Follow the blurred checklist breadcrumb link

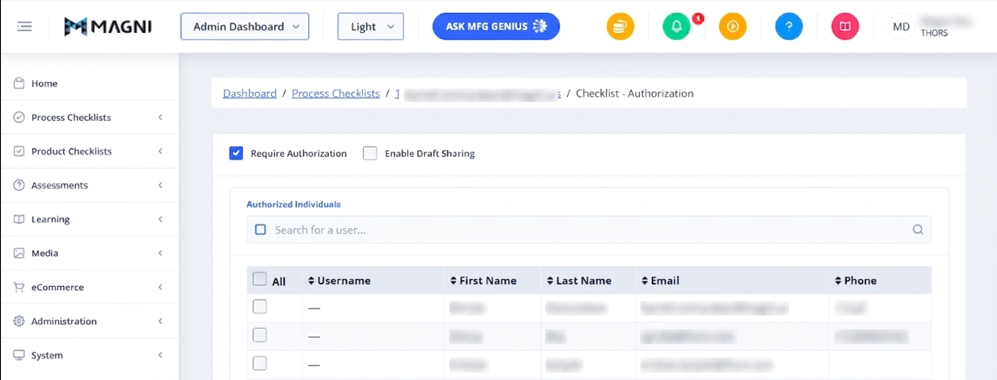(x=478, y=93)
